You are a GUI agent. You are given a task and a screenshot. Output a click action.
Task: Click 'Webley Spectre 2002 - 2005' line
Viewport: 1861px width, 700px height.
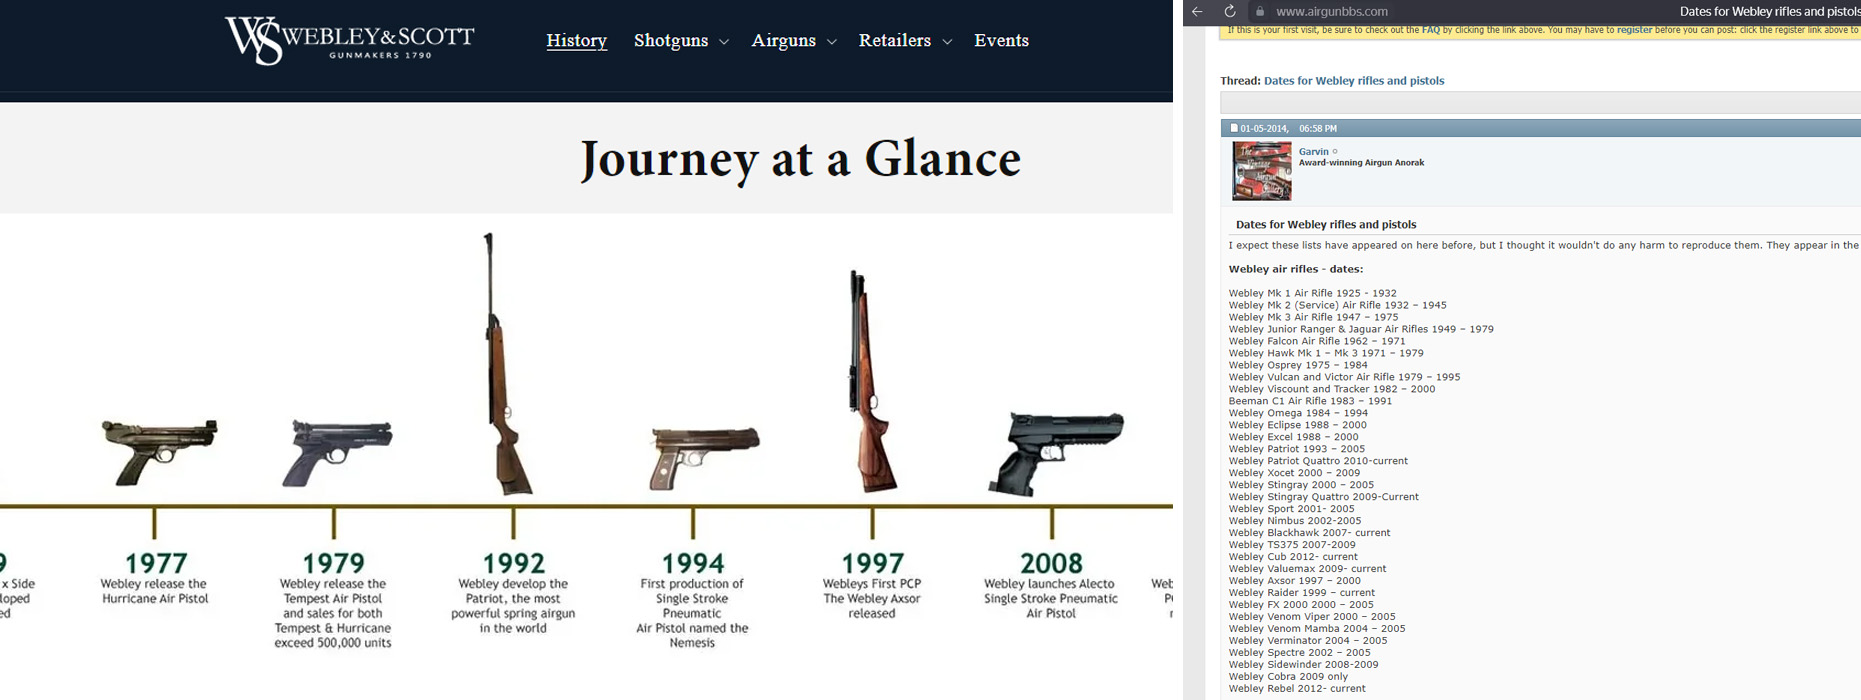tap(1300, 653)
